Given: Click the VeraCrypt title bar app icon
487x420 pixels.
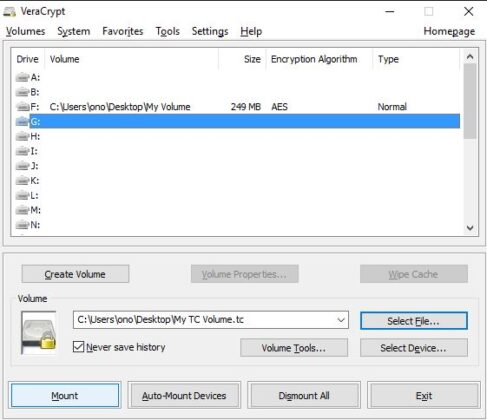Looking at the screenshot, I should 10,12.
